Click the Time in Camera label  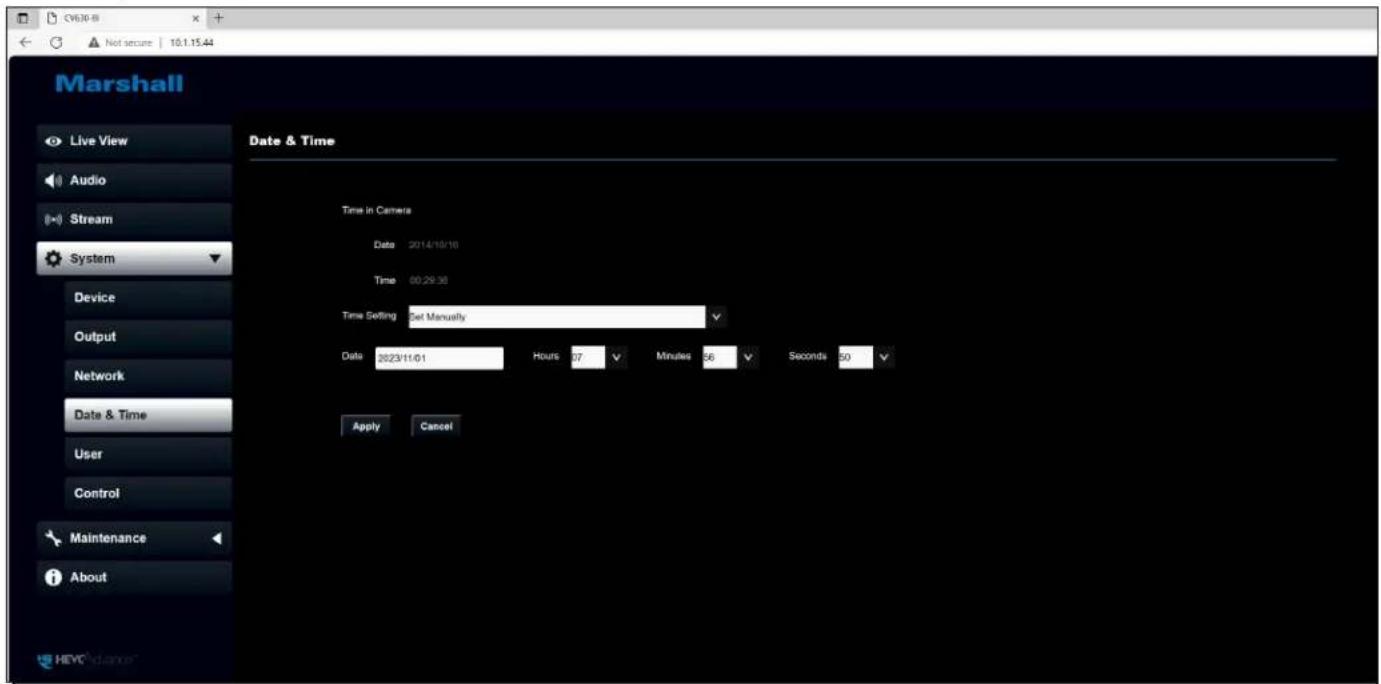tap(377, 211)
